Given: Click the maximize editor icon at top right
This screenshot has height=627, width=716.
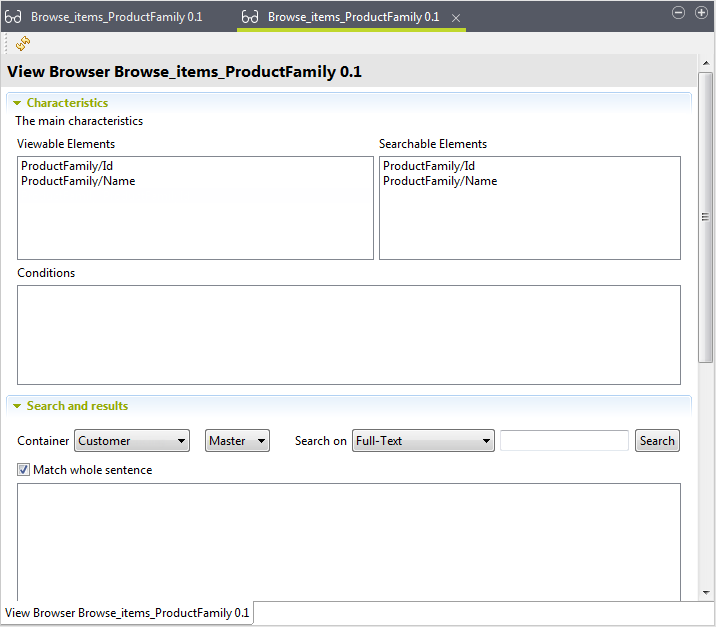Looking at the screenshot, I should click(699, 13).
